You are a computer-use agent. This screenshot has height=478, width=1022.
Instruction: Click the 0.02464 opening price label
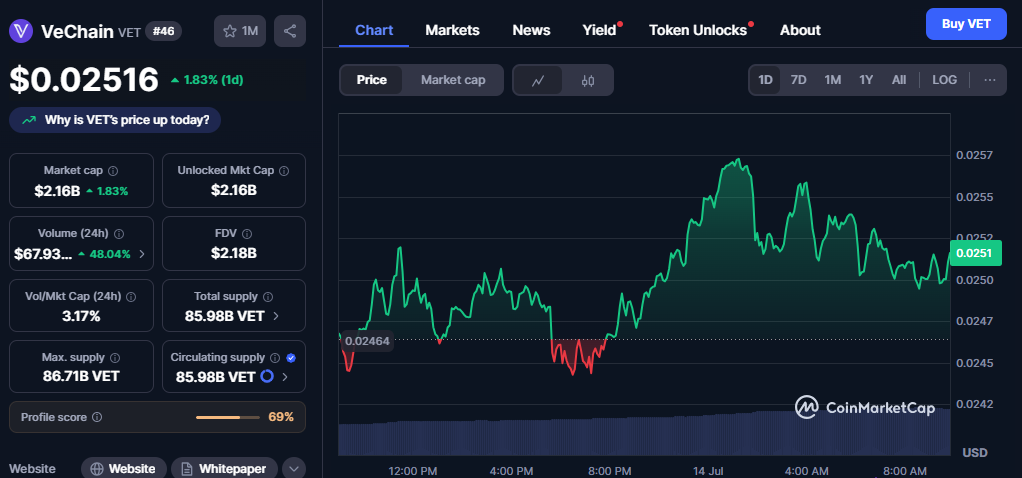point(367,341)
